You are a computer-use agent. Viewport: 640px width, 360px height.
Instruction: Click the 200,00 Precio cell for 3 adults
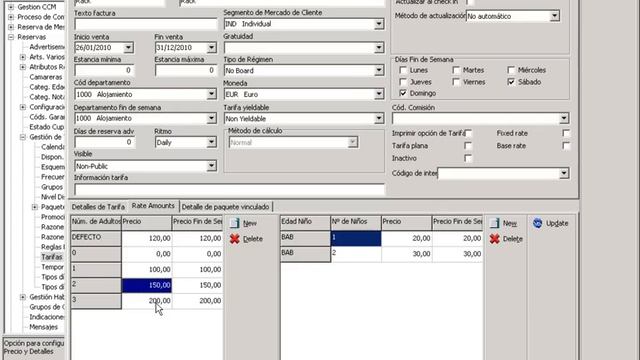[147, 301]
